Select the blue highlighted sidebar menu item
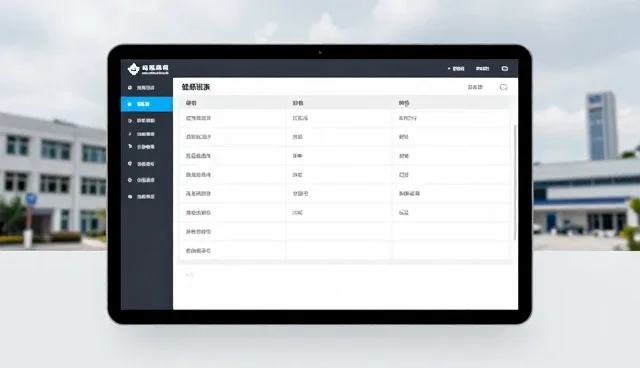 point(147,104)
